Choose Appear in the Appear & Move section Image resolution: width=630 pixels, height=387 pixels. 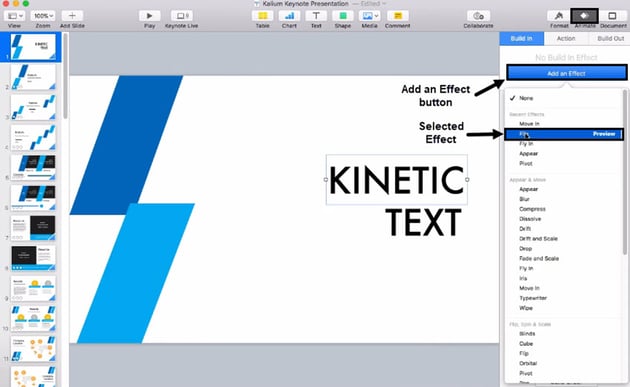528,189
